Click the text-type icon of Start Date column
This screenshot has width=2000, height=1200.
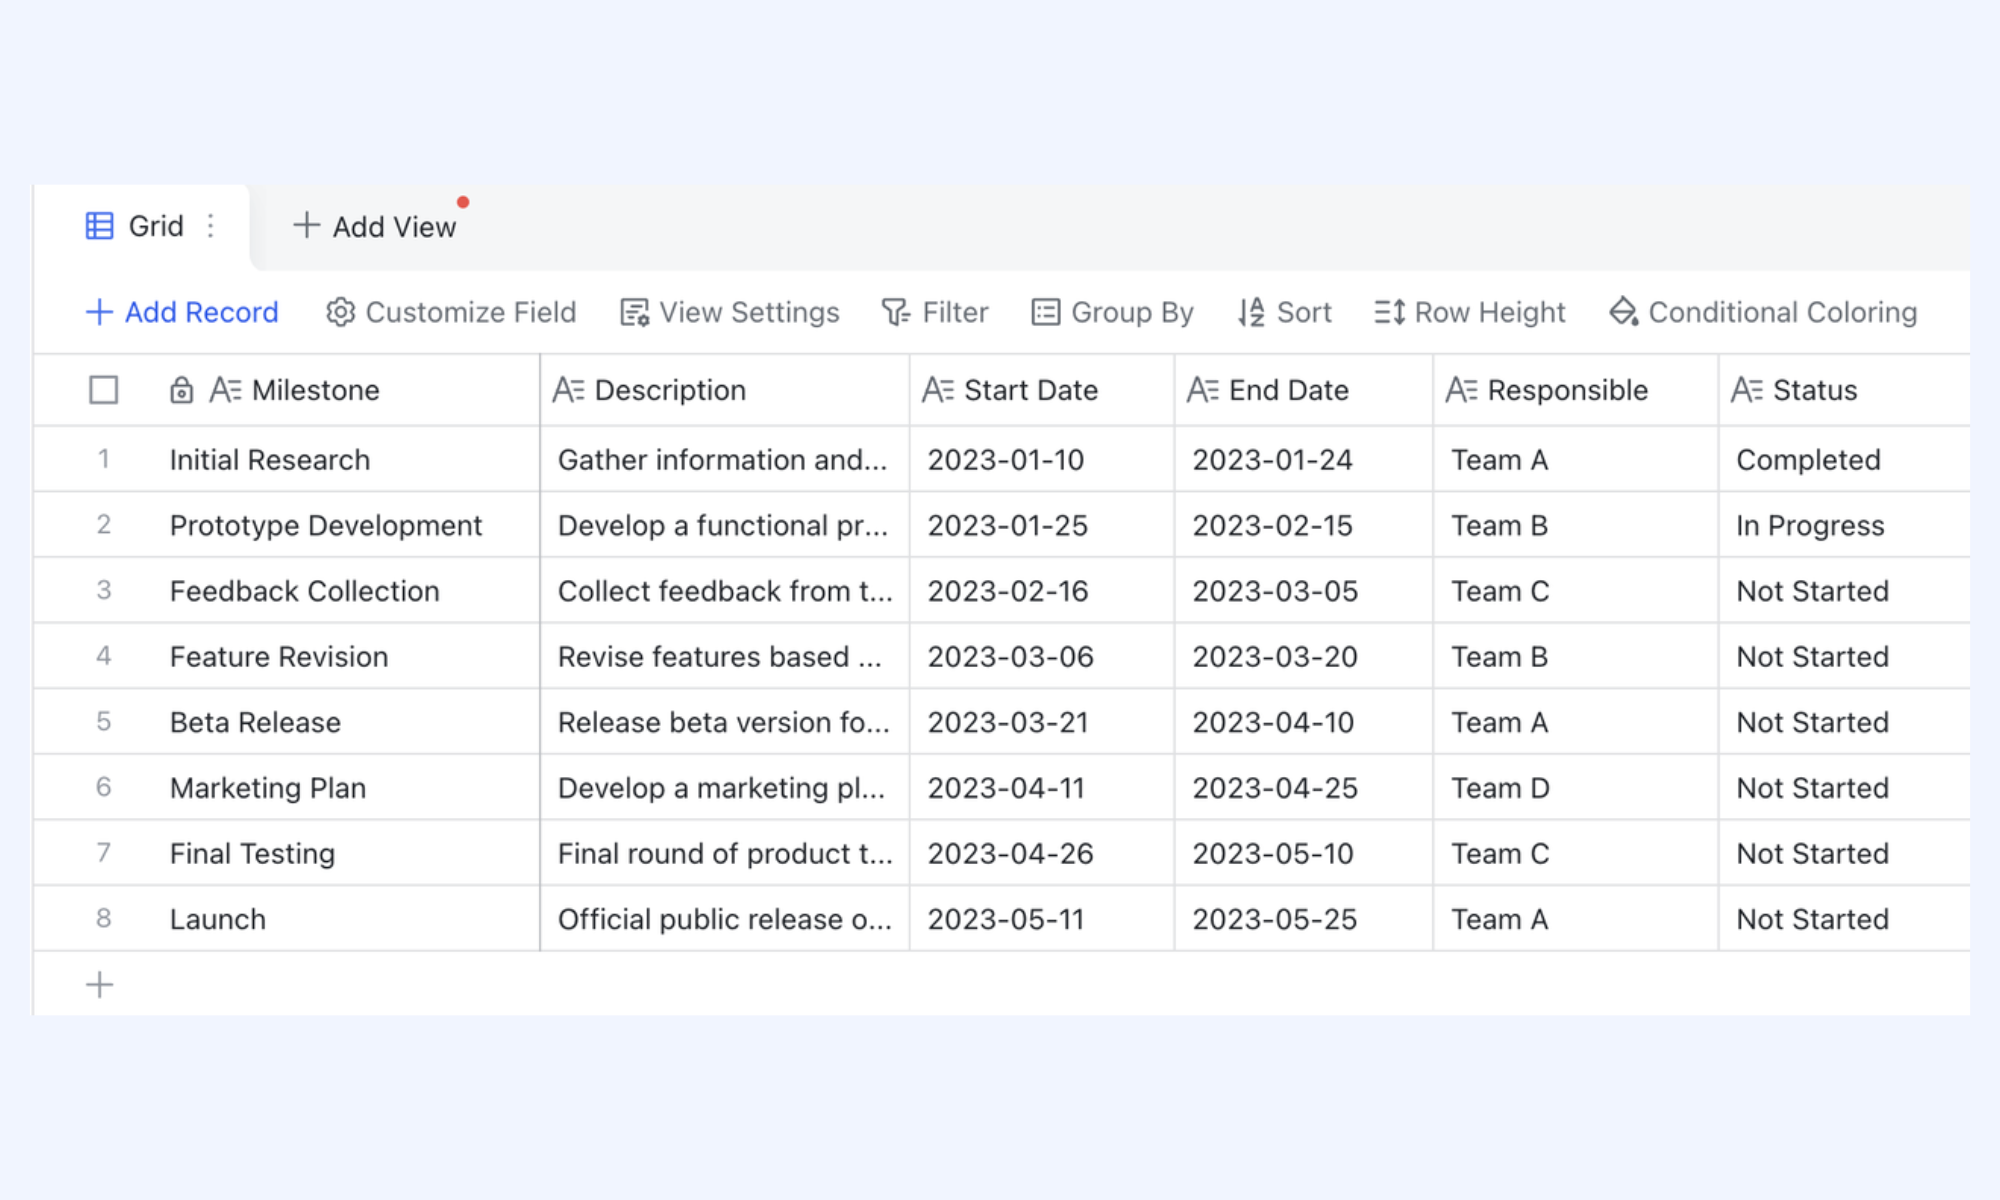939,390
